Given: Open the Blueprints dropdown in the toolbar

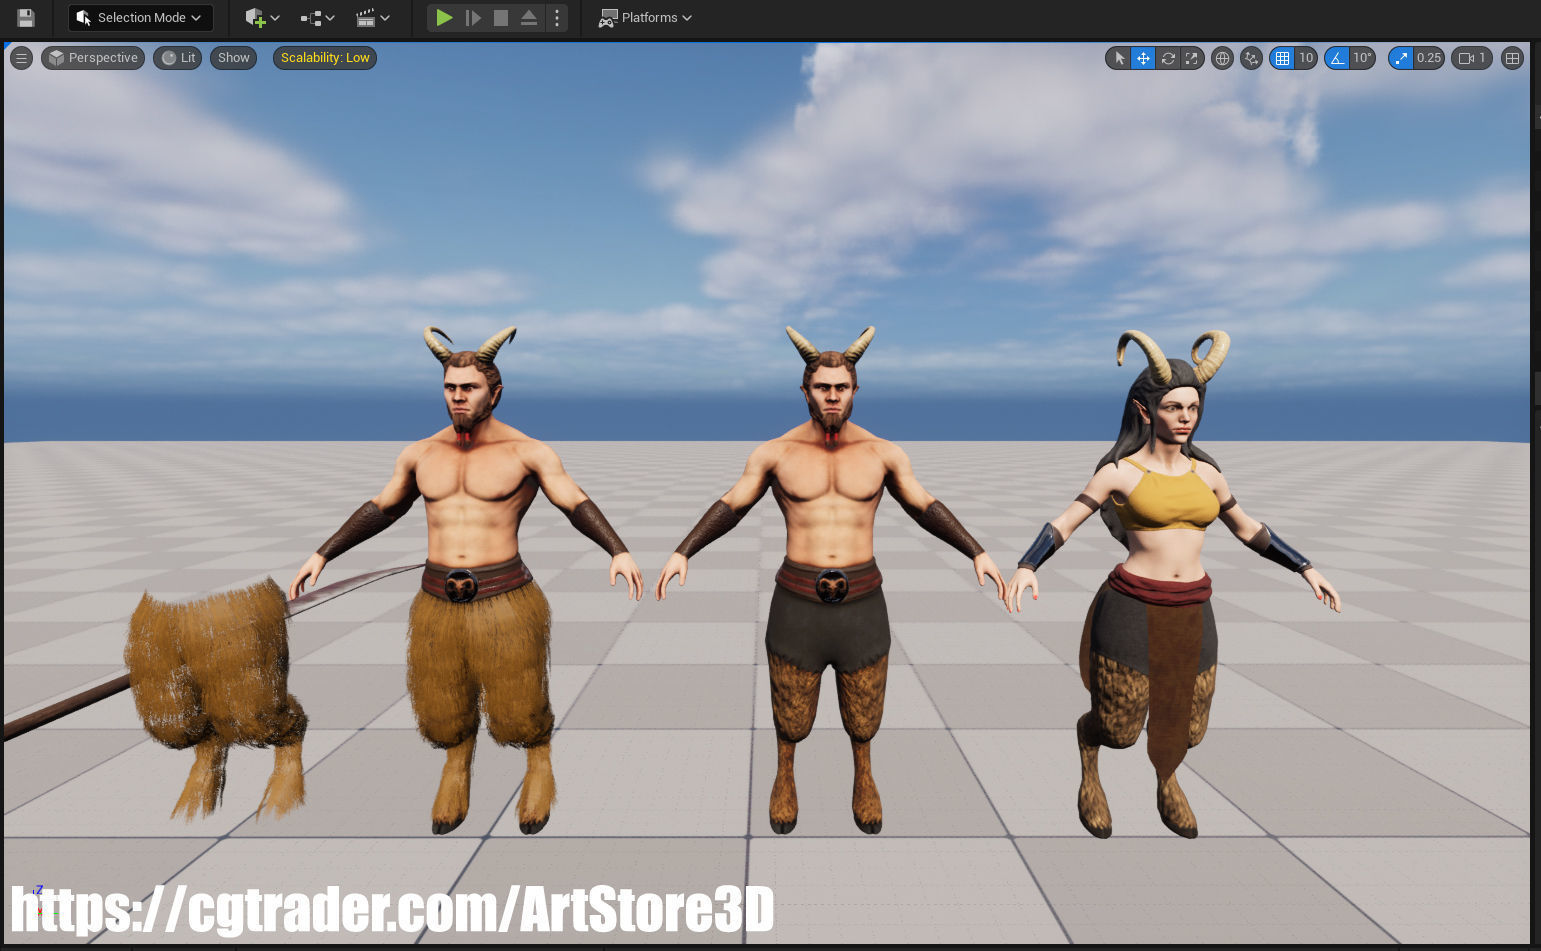Looking at the screenshot, I should pyautogui.click(x=317, y=18).
